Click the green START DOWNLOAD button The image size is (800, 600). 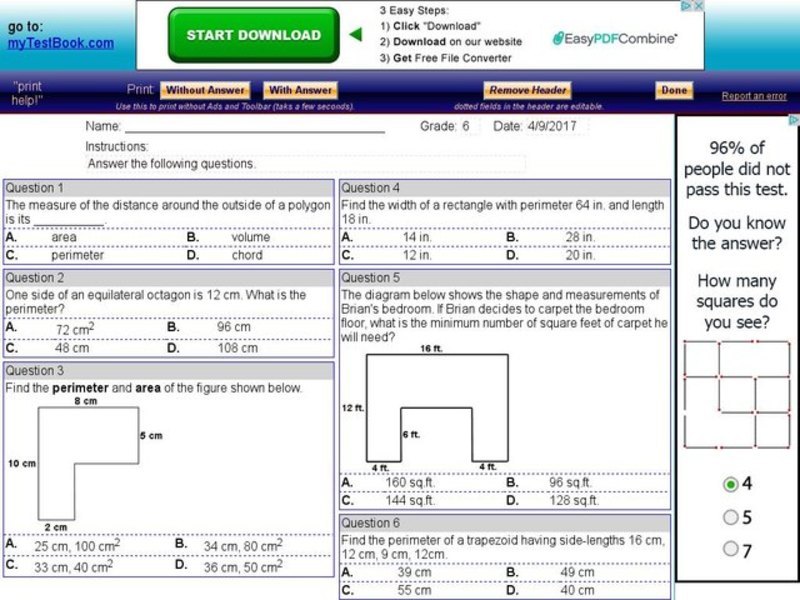pos(251,32)
